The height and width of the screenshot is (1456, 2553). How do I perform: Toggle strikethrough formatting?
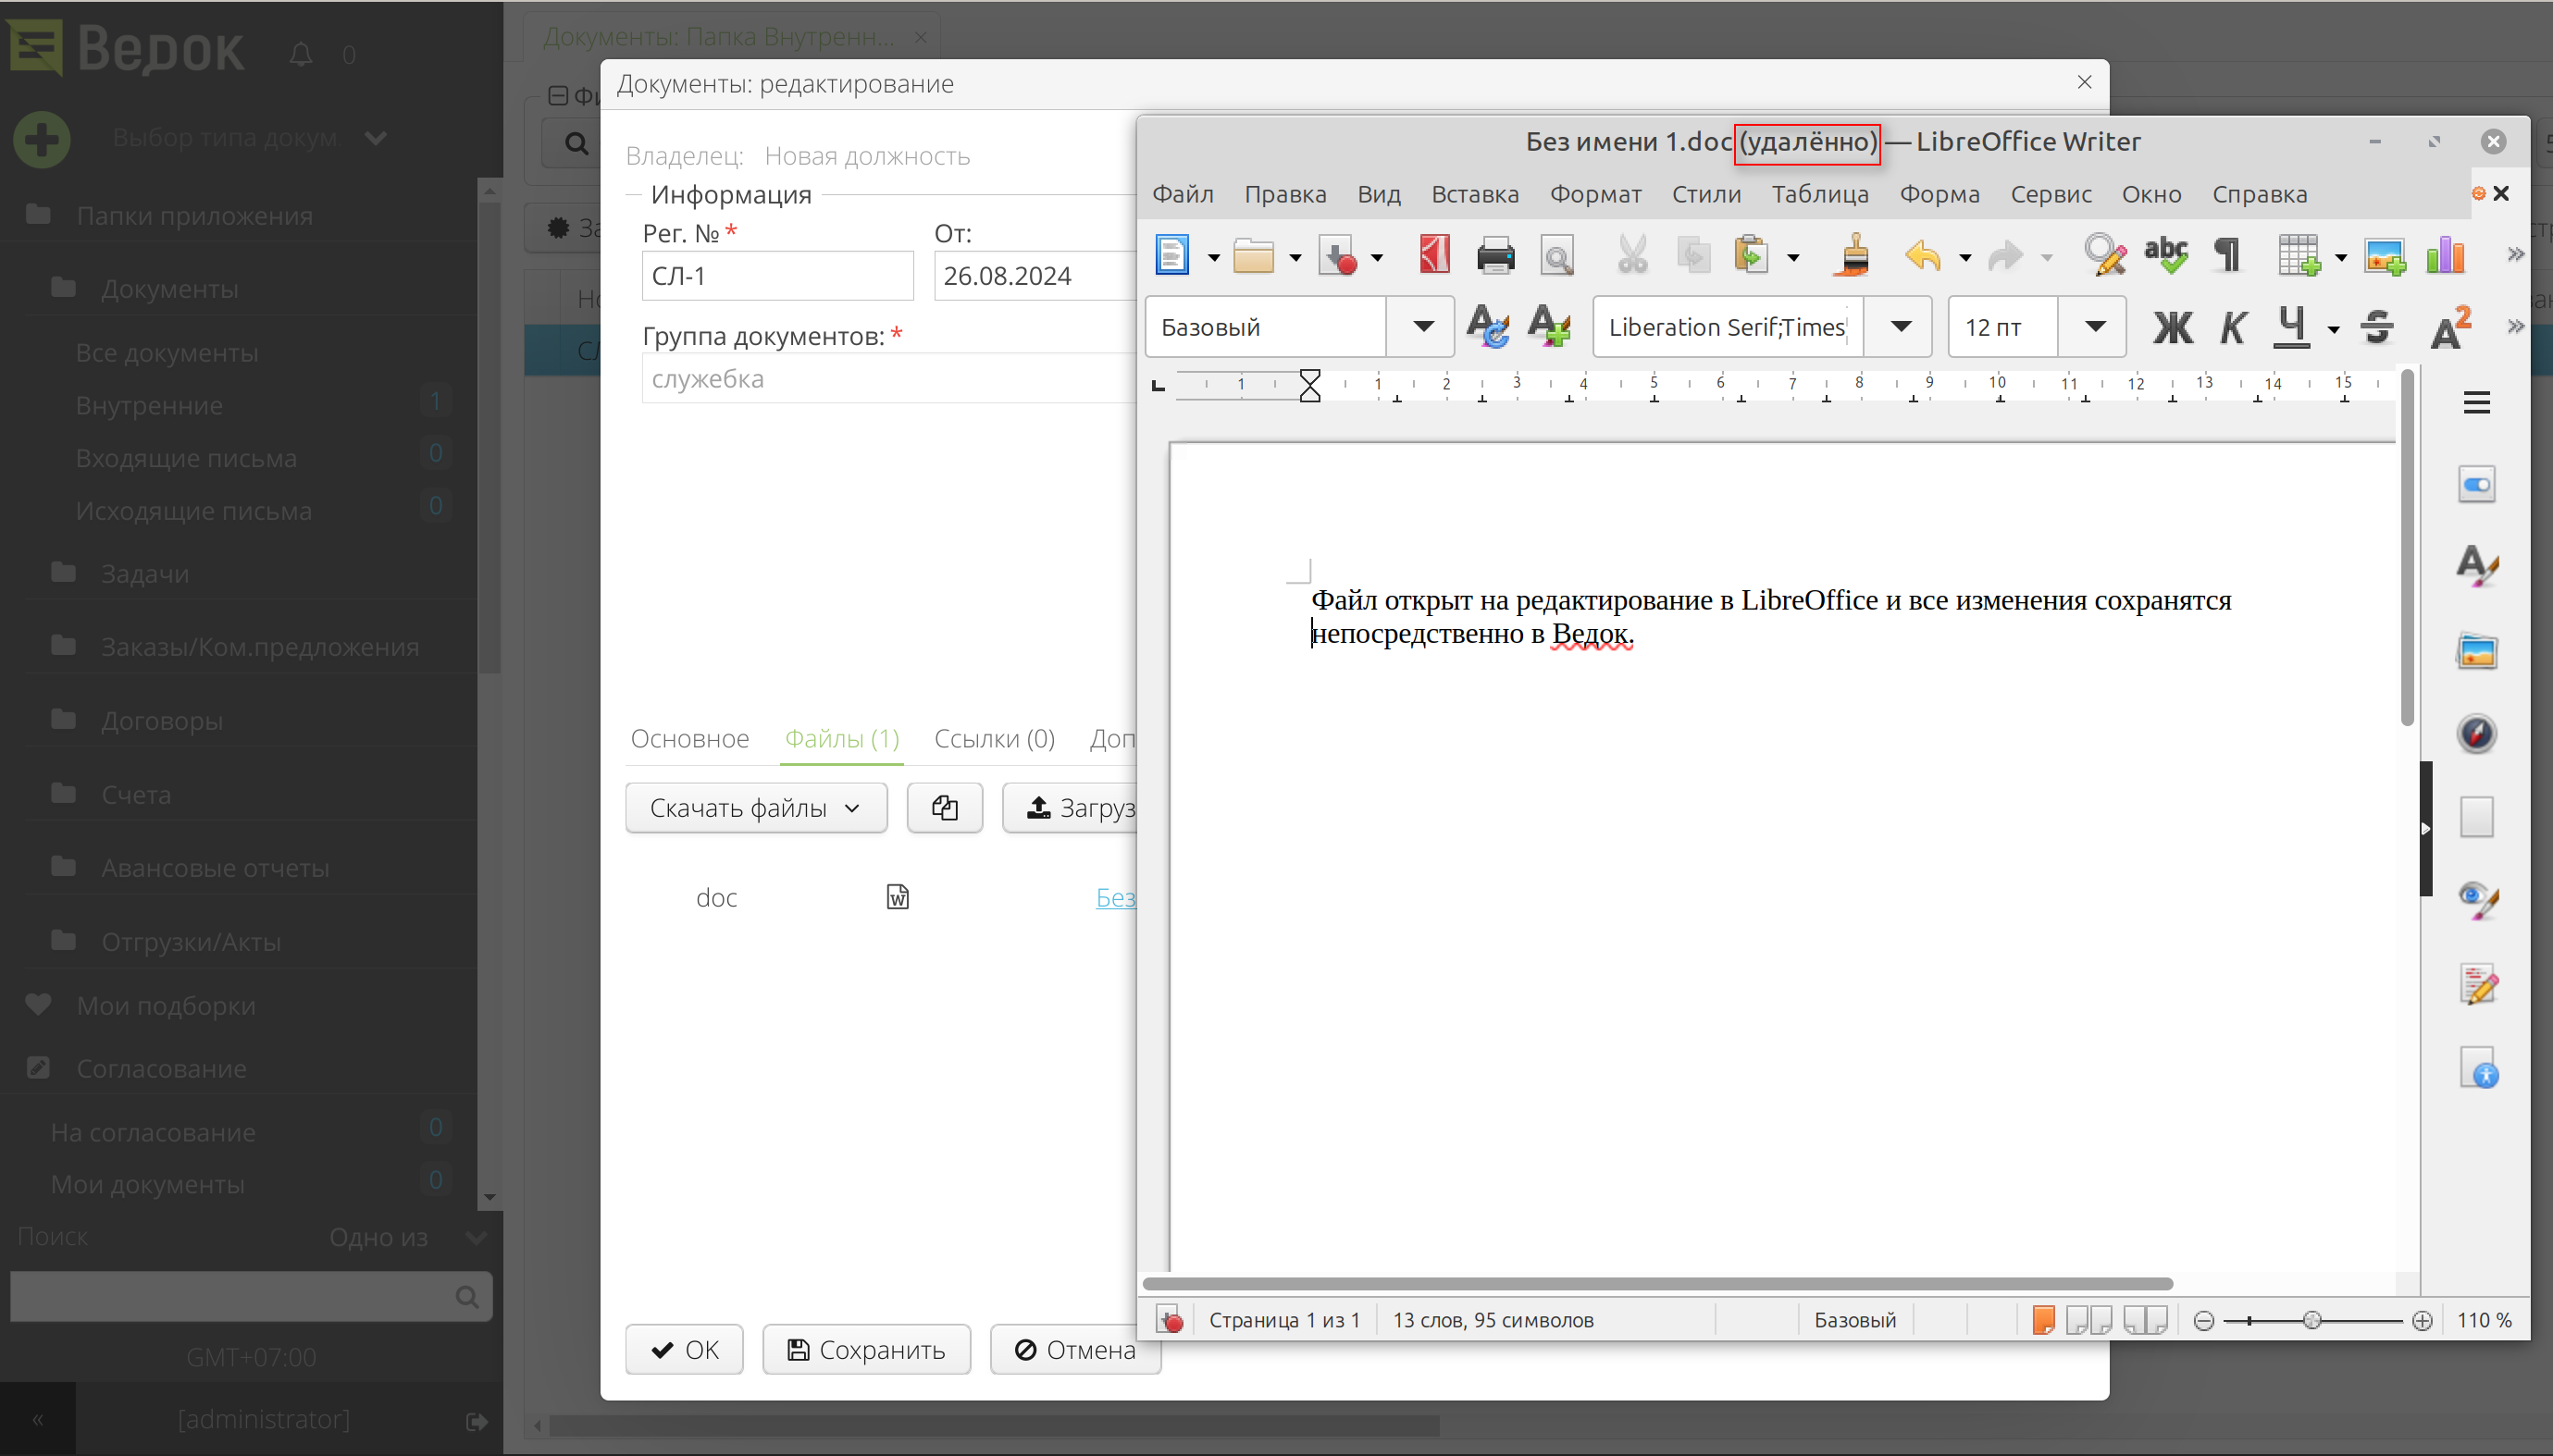click(x=2377, y=327)
